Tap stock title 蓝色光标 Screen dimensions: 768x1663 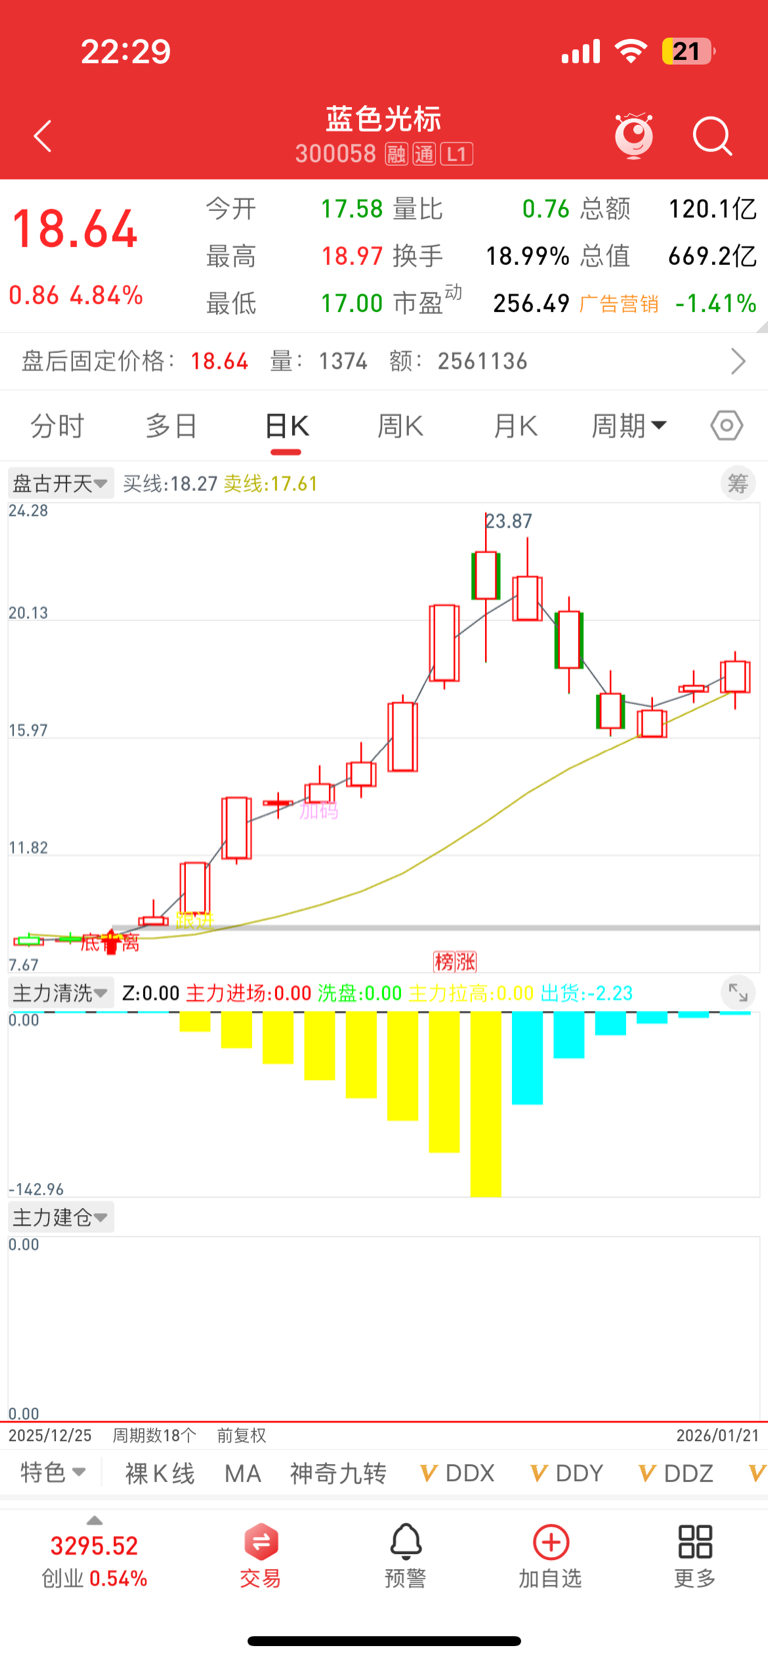[x=384, y=119]
